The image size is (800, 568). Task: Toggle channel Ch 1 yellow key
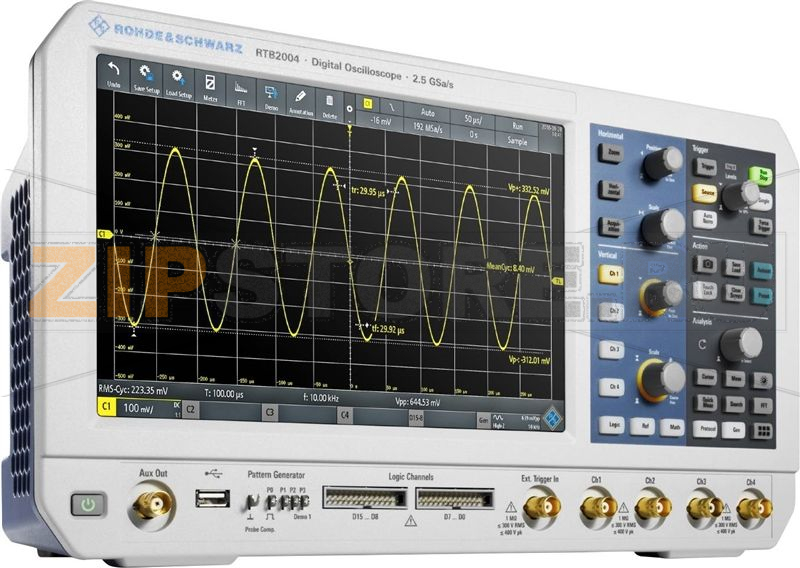click(x=612, y=274)
